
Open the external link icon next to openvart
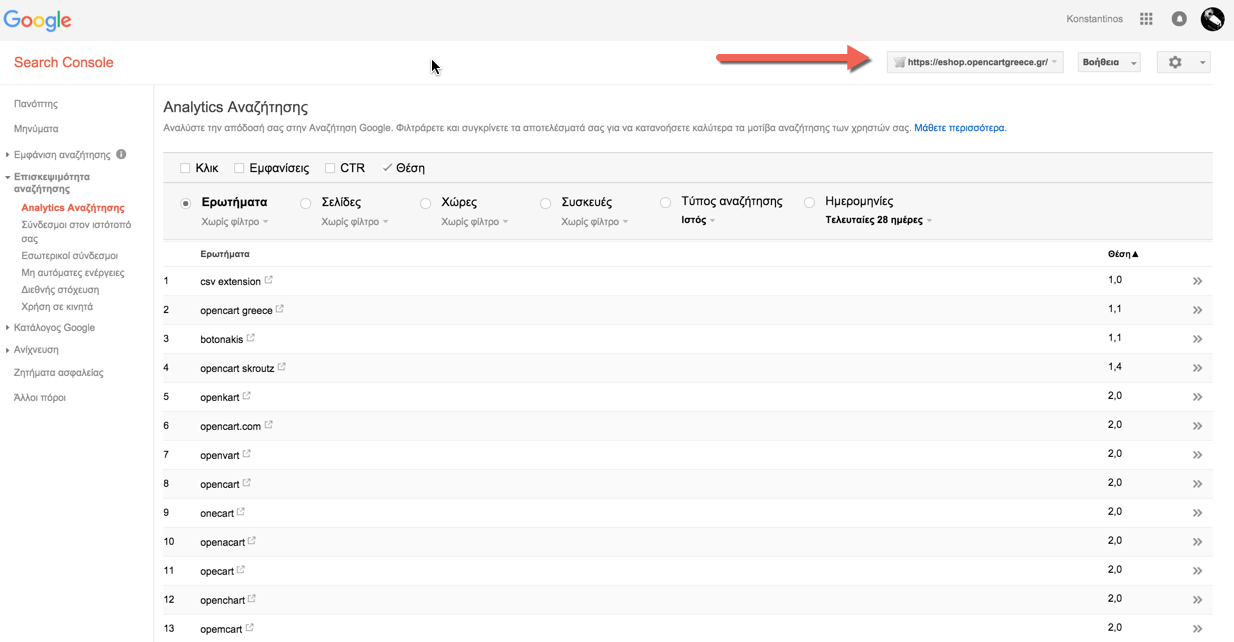(x=247, y=454)
